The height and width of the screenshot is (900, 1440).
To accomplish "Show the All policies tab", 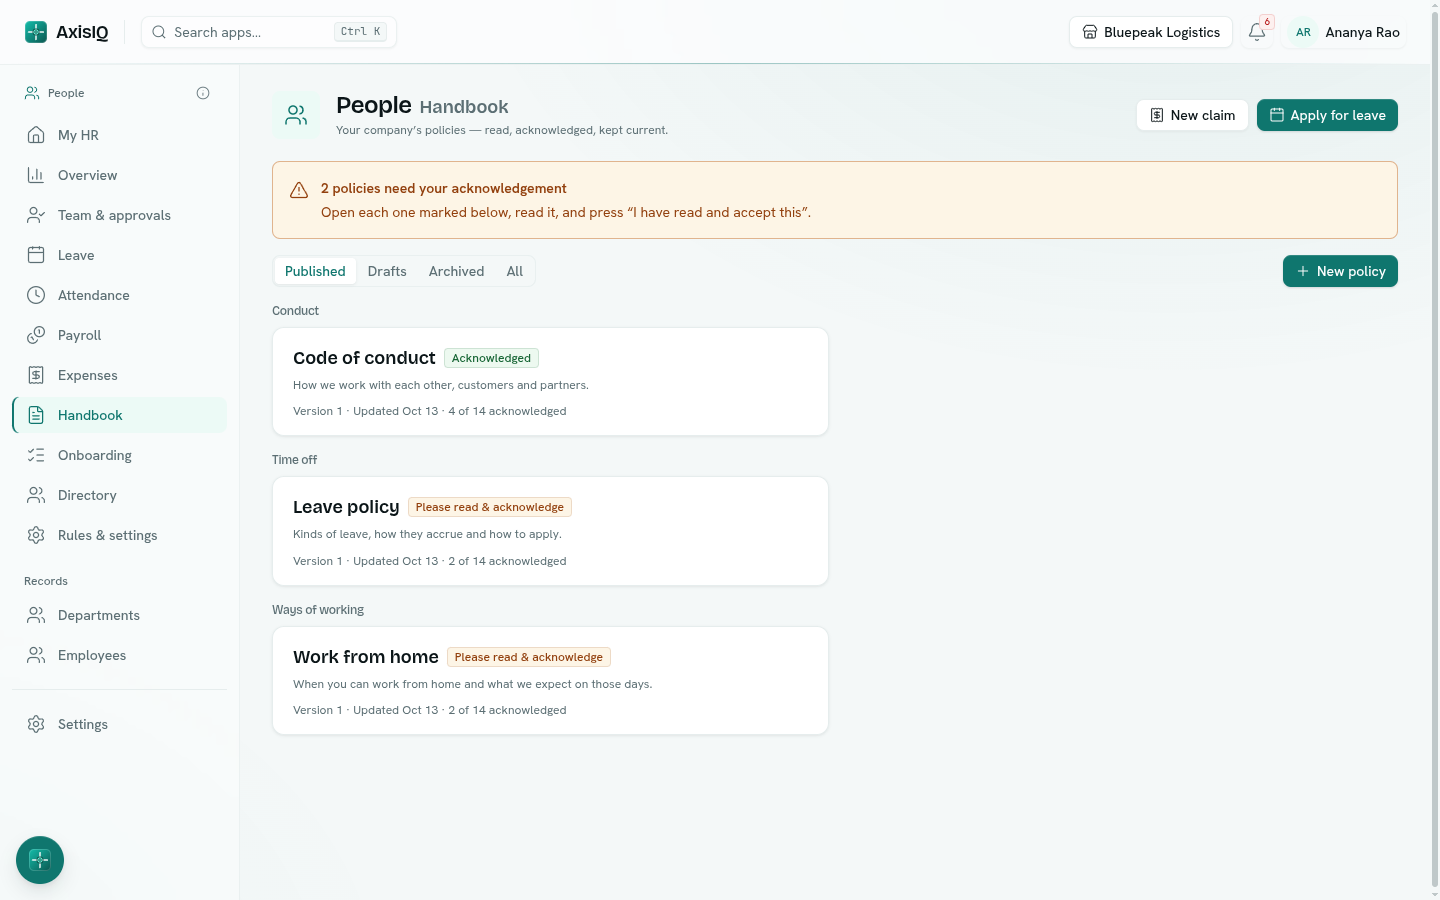I will point(515,271).
